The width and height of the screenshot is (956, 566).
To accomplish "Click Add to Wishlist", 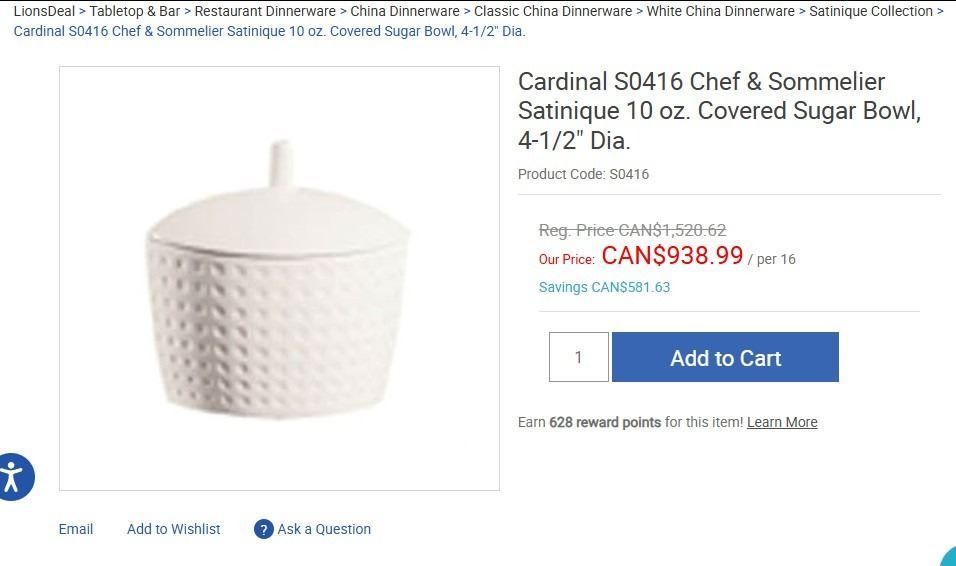I will coord(173,529).
